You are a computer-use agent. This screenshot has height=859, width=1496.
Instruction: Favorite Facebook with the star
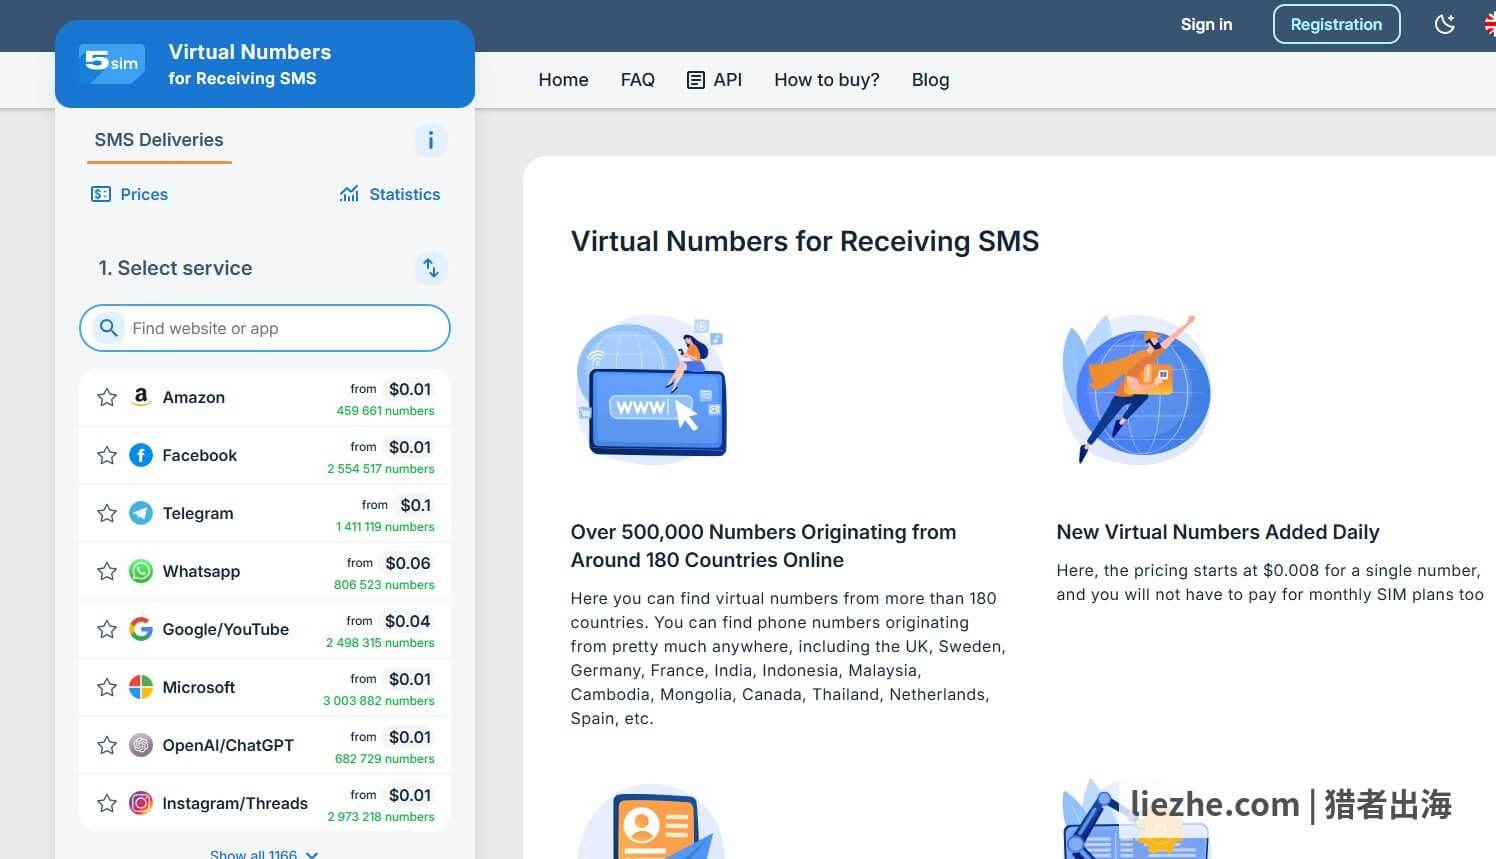click(x=107, y=455)
